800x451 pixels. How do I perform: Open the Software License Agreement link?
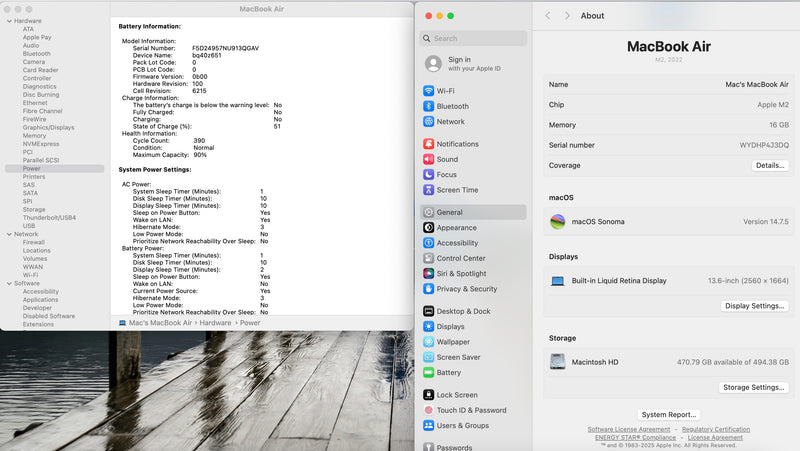[x=628, y=429]
